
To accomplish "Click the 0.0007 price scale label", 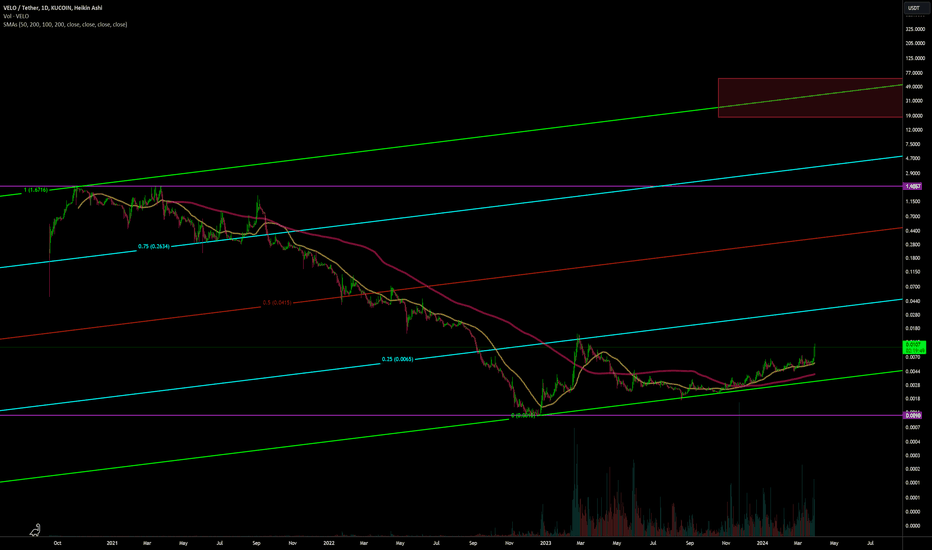I will 914,428.
